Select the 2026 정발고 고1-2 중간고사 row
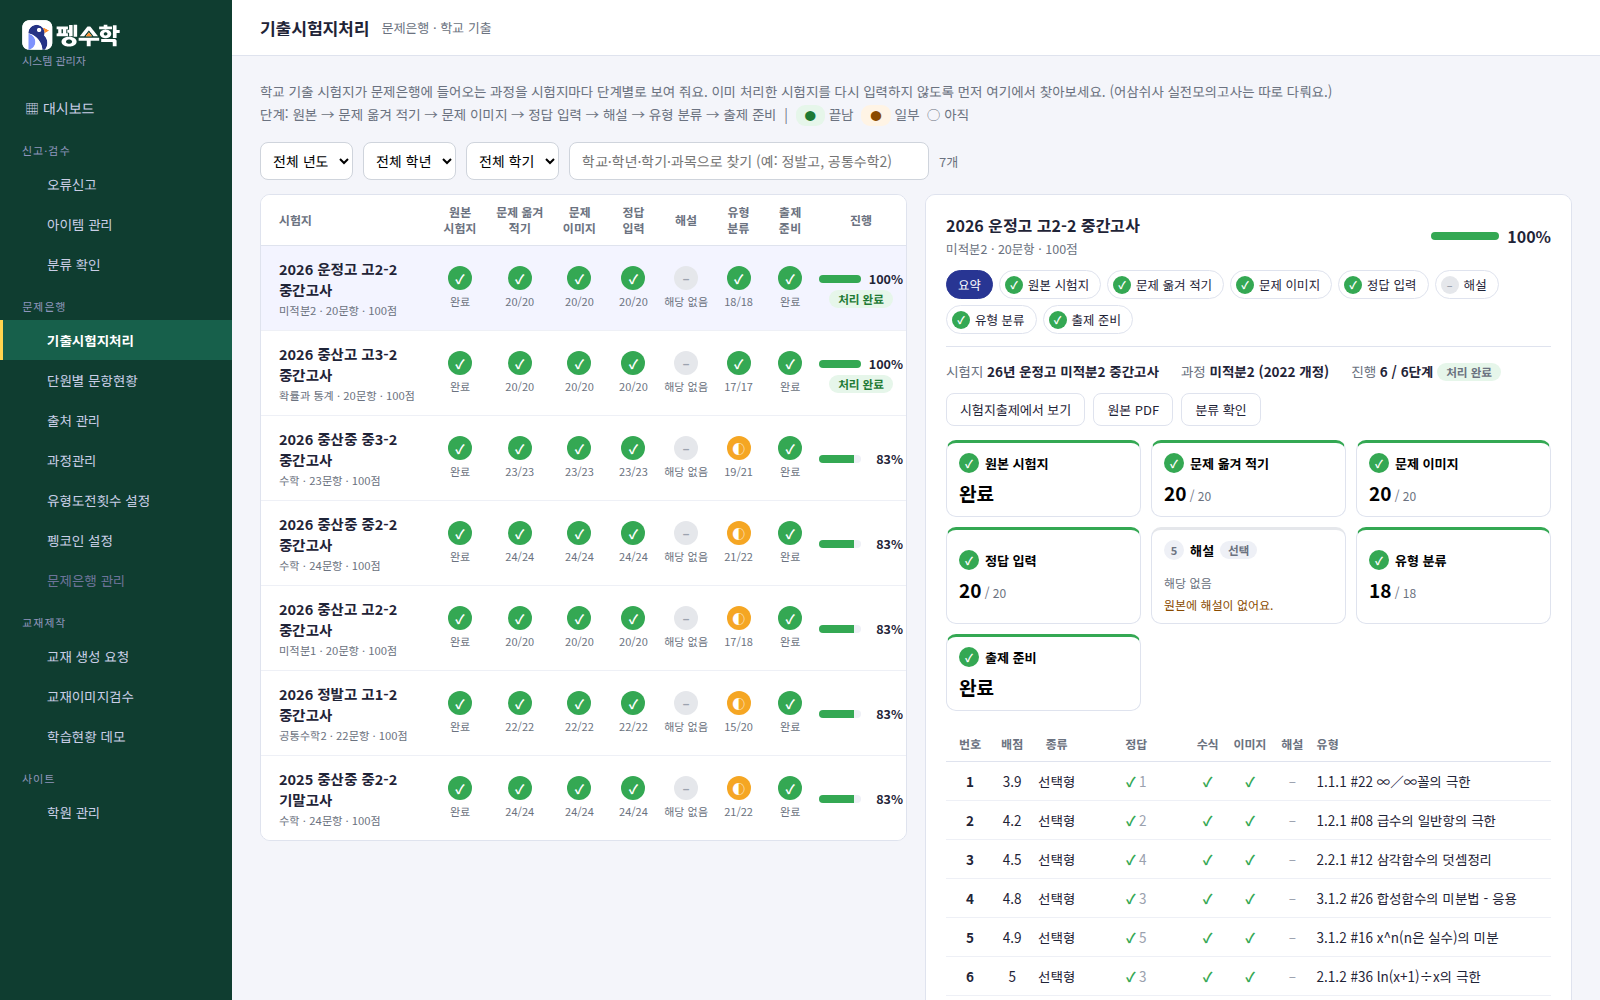This screenshot has height=1000, width=1600. pos(583,713)
